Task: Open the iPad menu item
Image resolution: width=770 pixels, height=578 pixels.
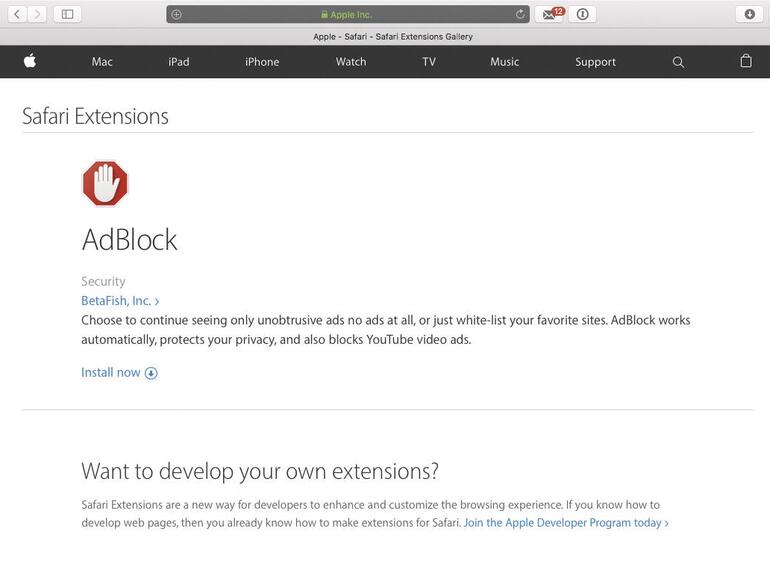Action: click(179, 62)
